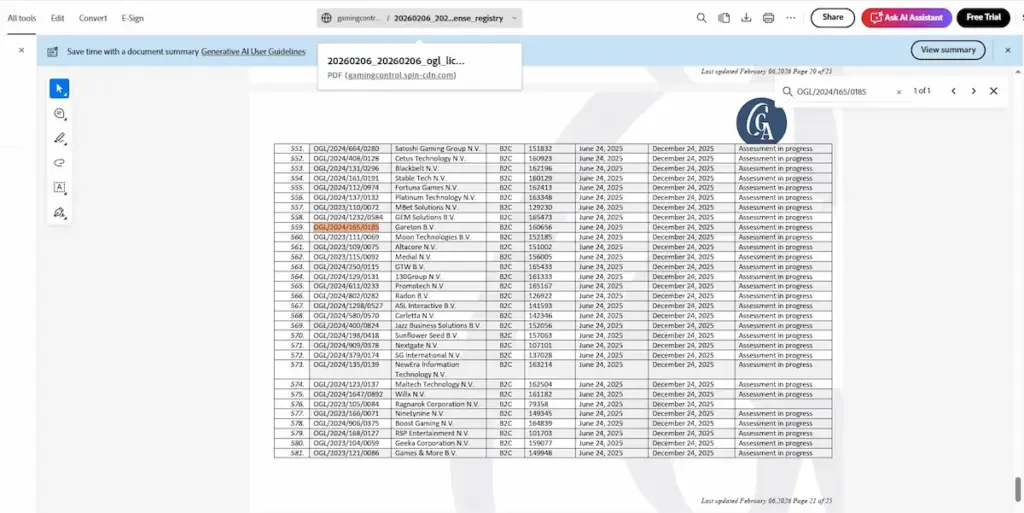Open the three-dots more options menu

tap(791, 18)
